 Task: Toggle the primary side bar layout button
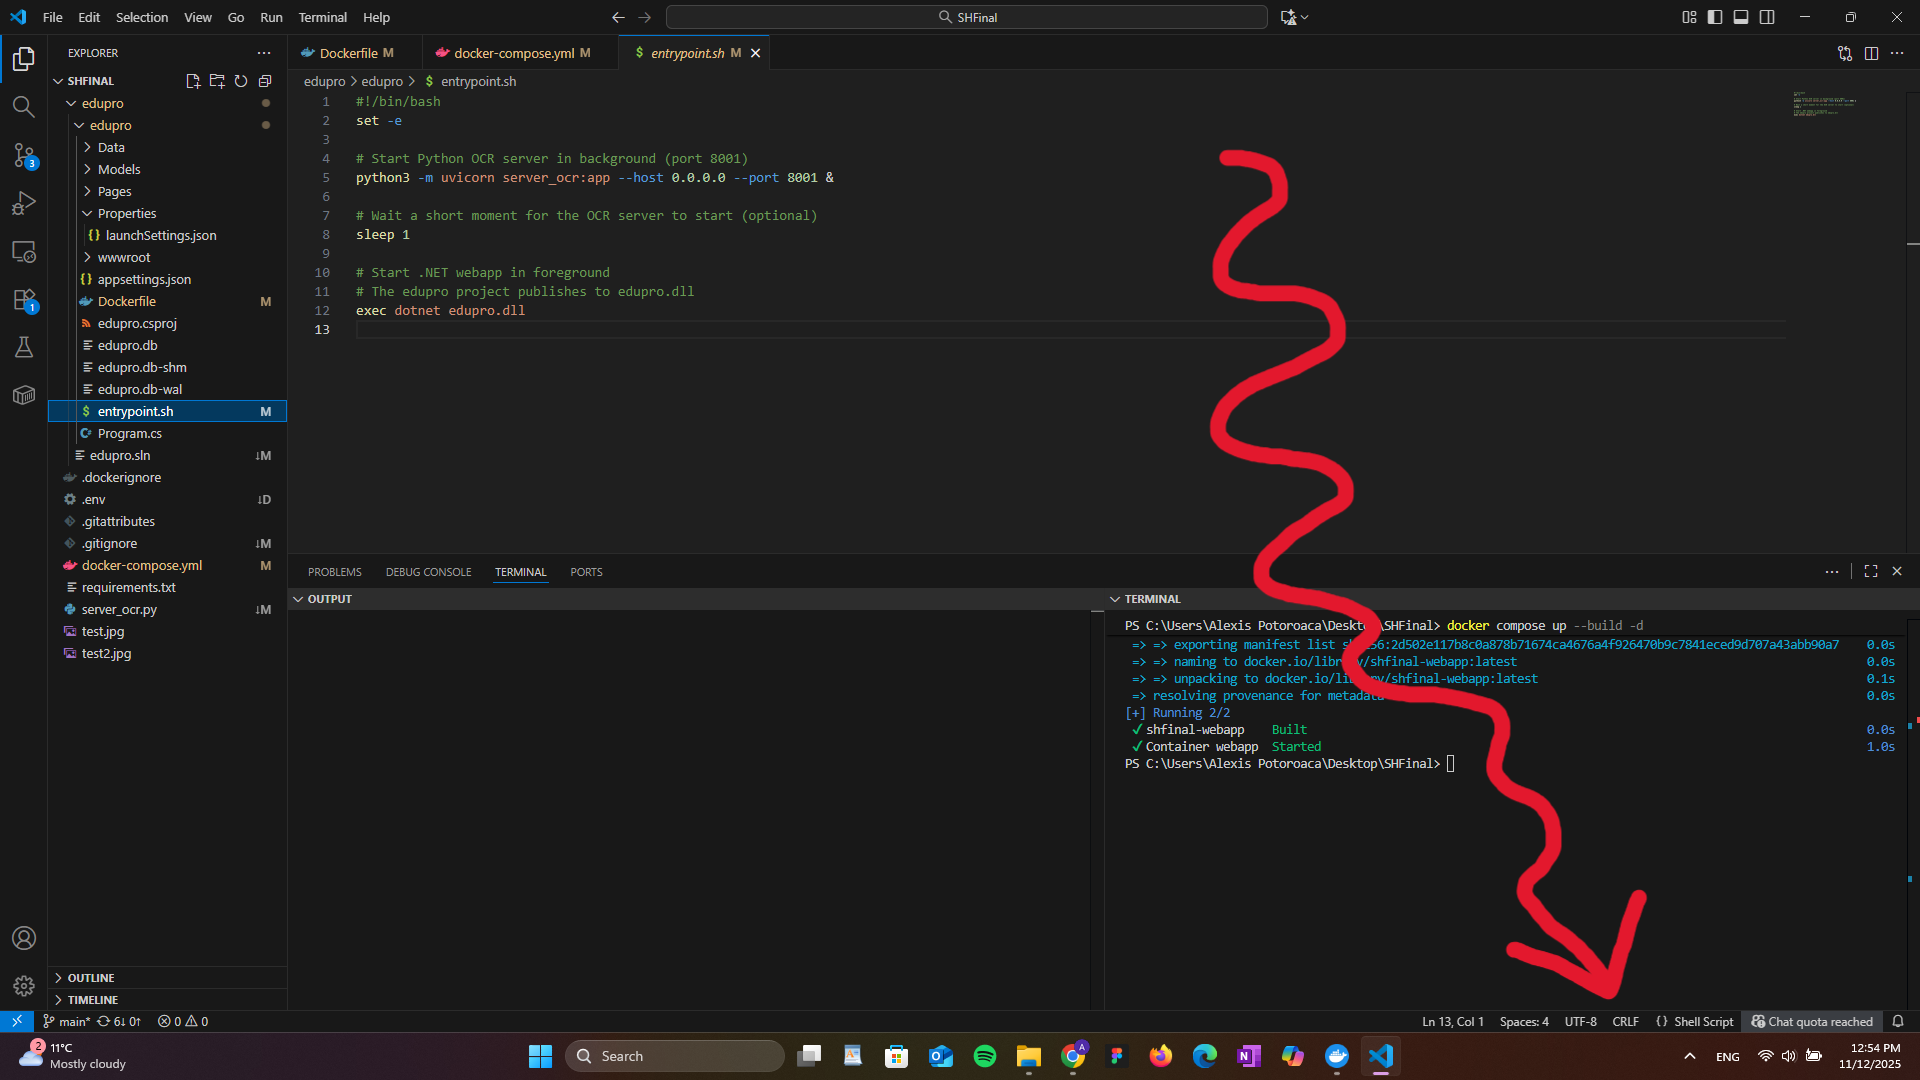(1715, 17)
